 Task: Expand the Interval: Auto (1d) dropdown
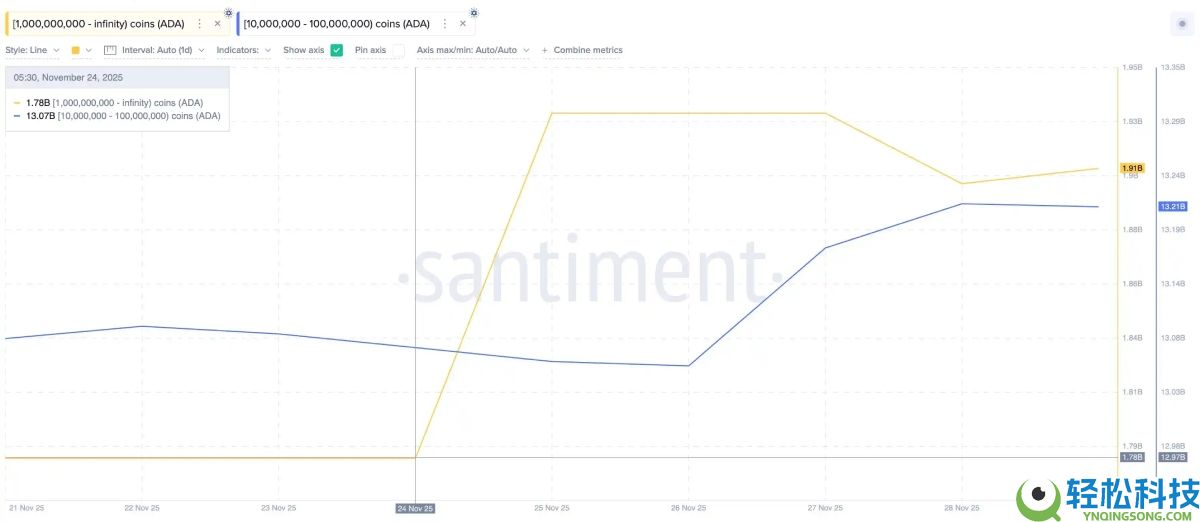click(x=163, y=50)
